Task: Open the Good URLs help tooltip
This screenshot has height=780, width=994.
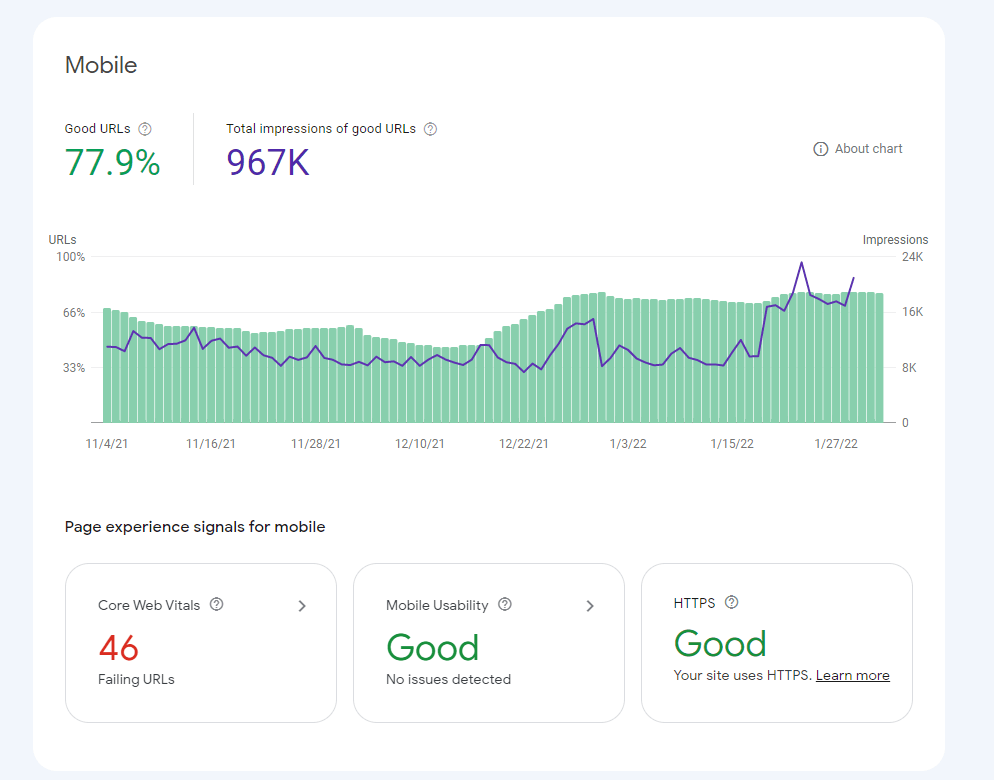Action: point(145,128)
